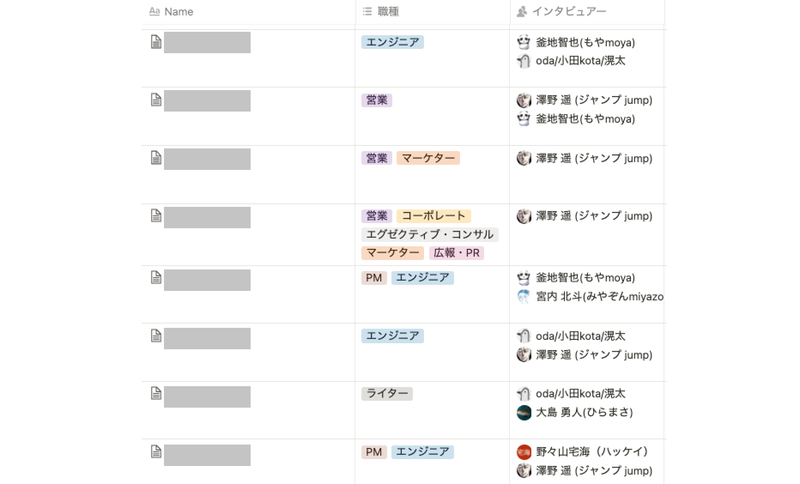Click the list icon beside the 職種 header

(367, 12)
